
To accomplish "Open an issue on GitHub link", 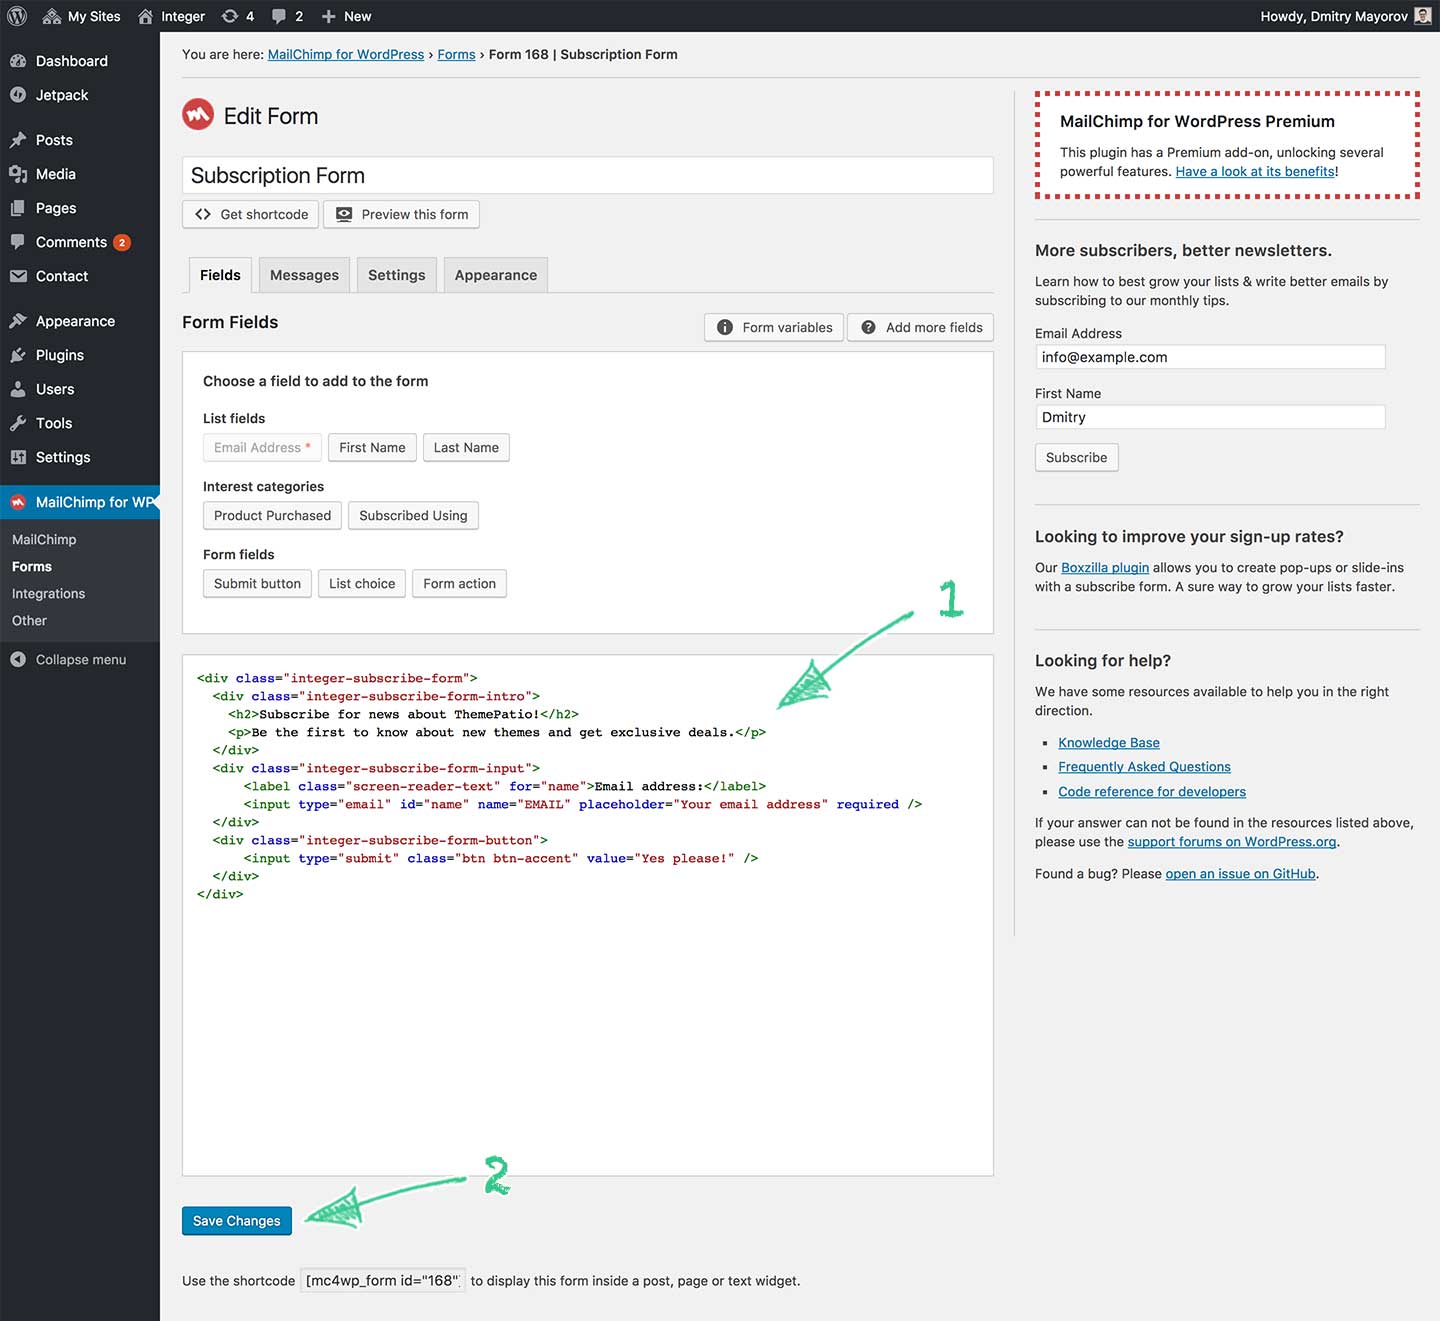I will [x=1240, y=873].
